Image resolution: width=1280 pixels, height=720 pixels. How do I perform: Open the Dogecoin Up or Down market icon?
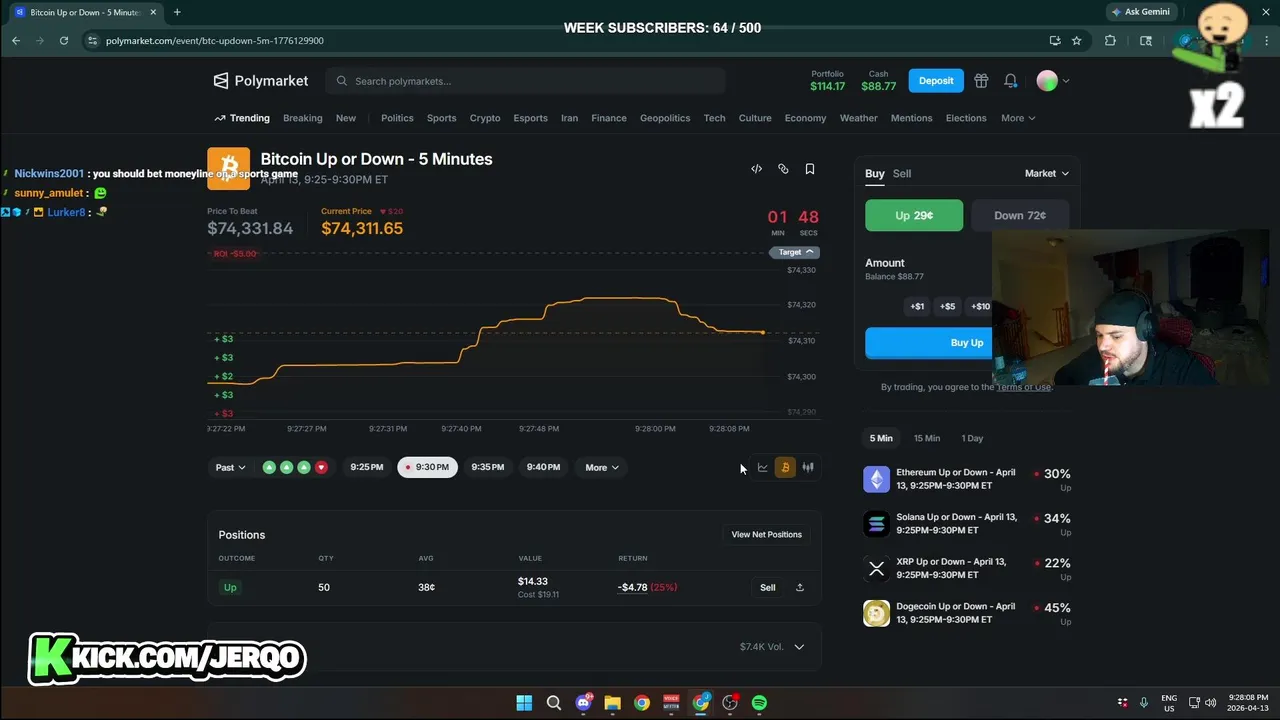876,613
